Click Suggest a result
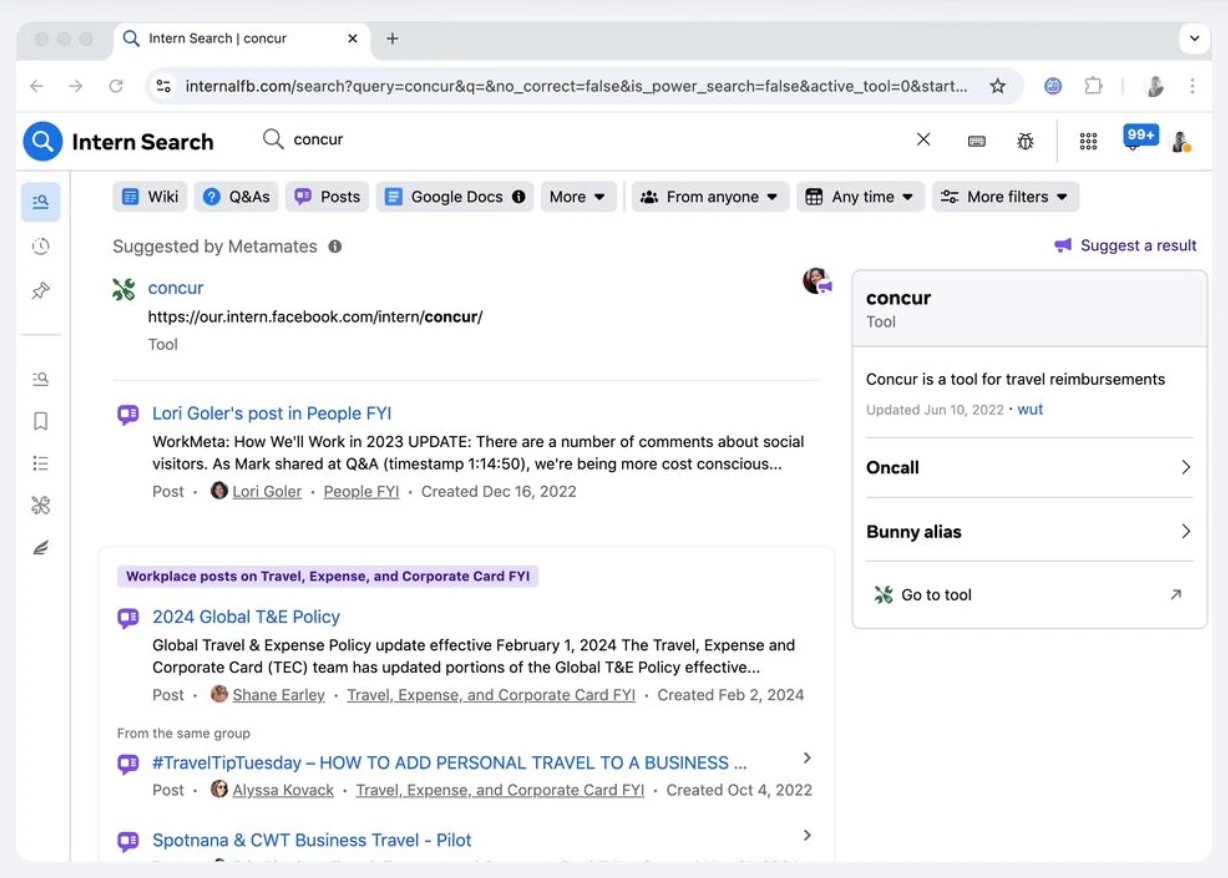Viewport: 1228px width, 878px height. [x=1125, y=245]
